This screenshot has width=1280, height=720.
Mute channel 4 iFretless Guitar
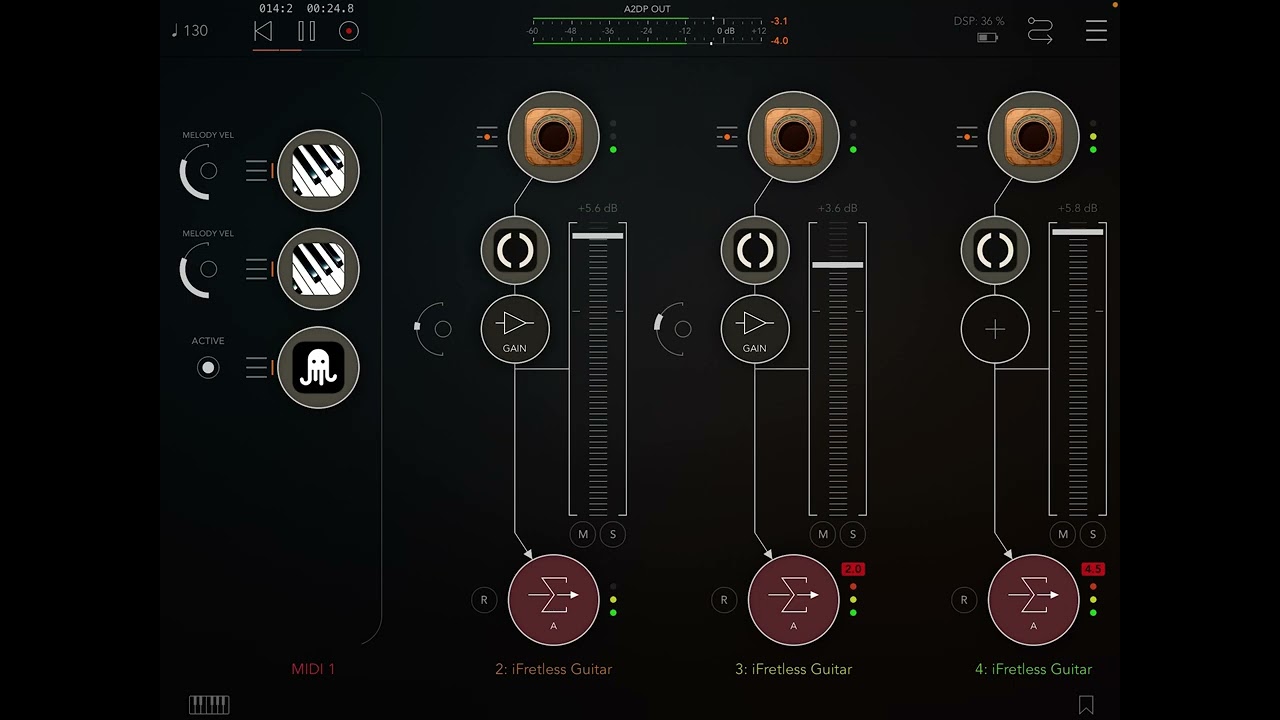click(x=1063, y=534)
